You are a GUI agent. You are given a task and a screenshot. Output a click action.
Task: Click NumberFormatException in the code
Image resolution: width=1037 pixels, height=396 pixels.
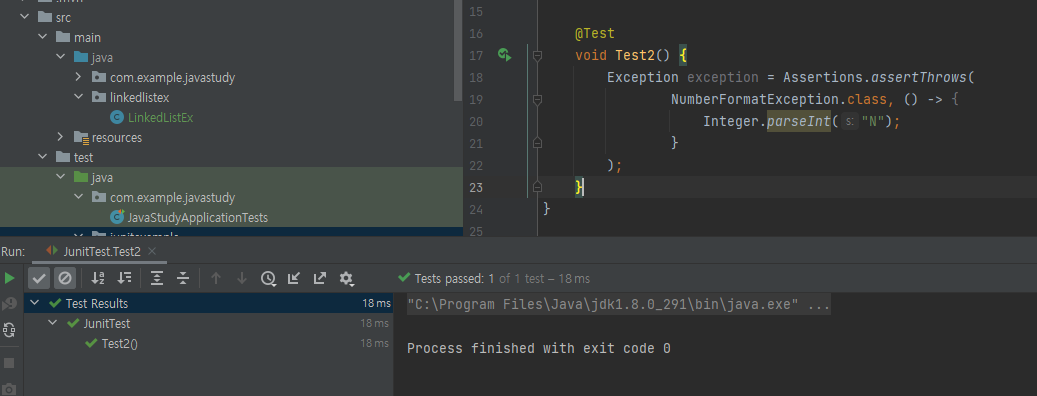click(x=755, y=99)
